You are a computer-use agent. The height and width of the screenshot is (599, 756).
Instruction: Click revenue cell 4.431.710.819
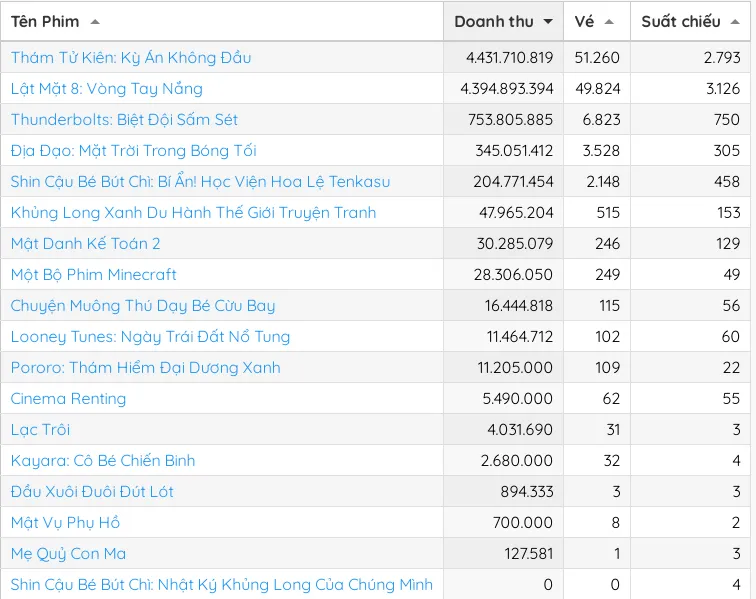(x=509, y=58)
